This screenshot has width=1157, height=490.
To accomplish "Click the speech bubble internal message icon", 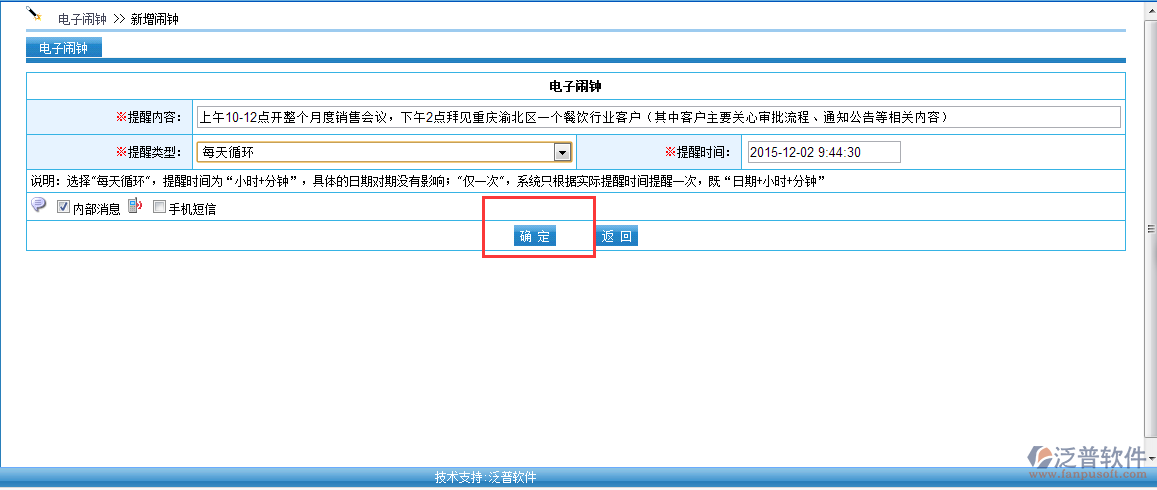I will (38, 205).
